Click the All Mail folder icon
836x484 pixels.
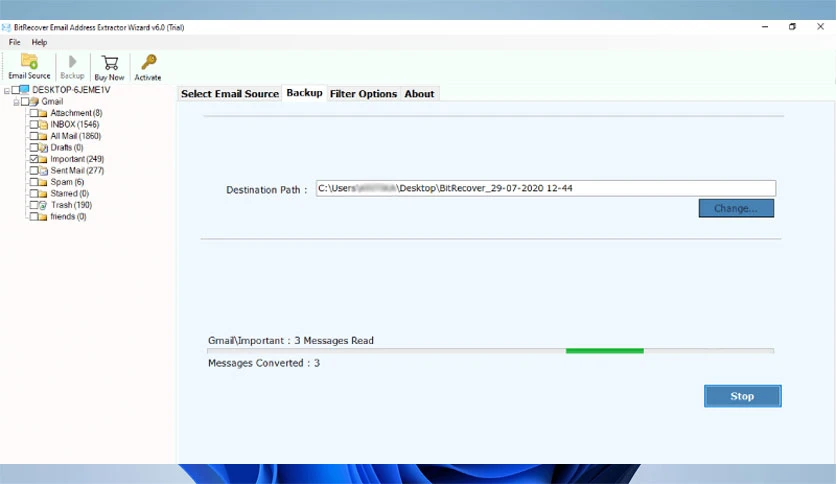coord(43,136)
